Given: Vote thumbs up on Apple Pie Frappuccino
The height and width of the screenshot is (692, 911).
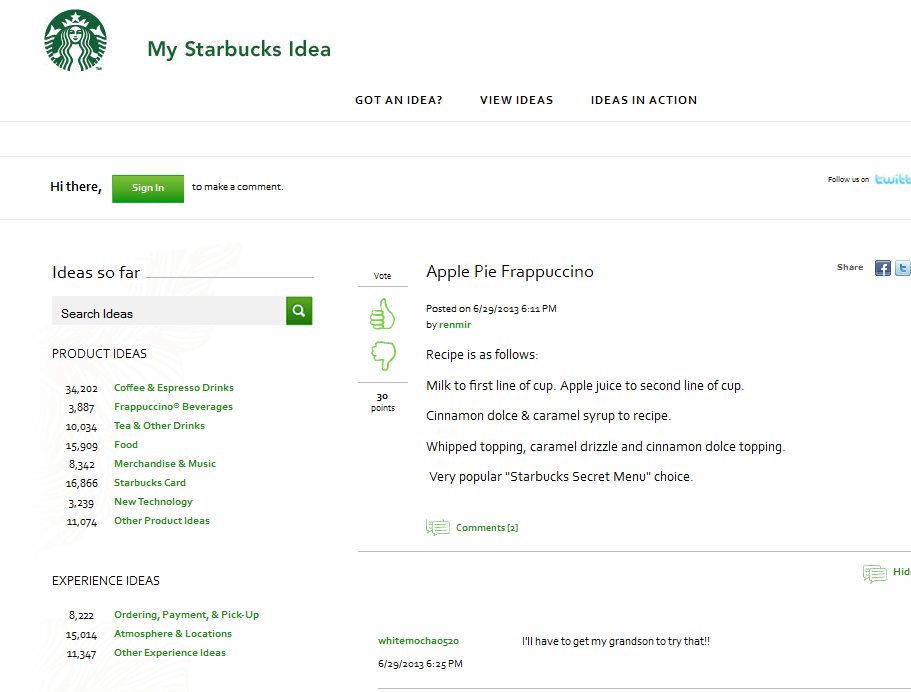Looking at the screenshot, I should (382, 314).
